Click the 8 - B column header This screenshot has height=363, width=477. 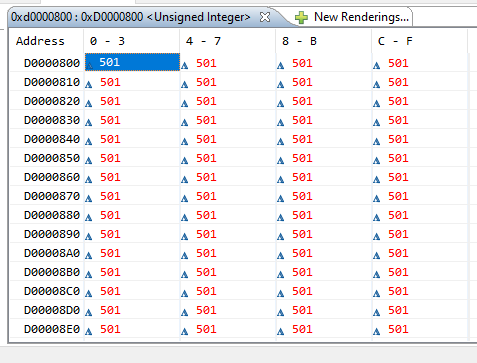coord(299,41)
